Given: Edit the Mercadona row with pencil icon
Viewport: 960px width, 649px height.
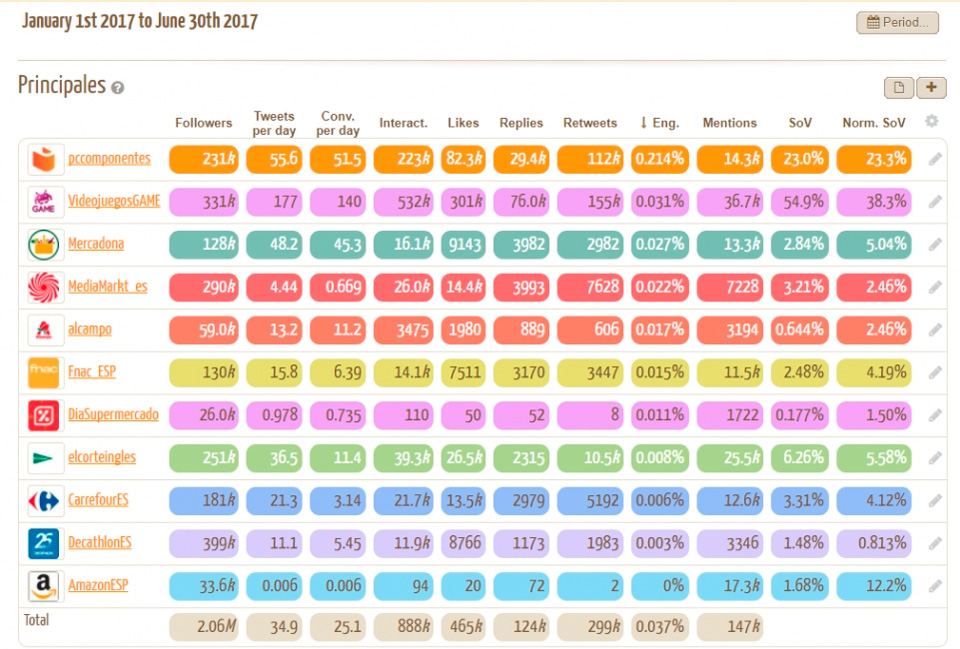Looking at the screenshot, I should pos(935,244).
